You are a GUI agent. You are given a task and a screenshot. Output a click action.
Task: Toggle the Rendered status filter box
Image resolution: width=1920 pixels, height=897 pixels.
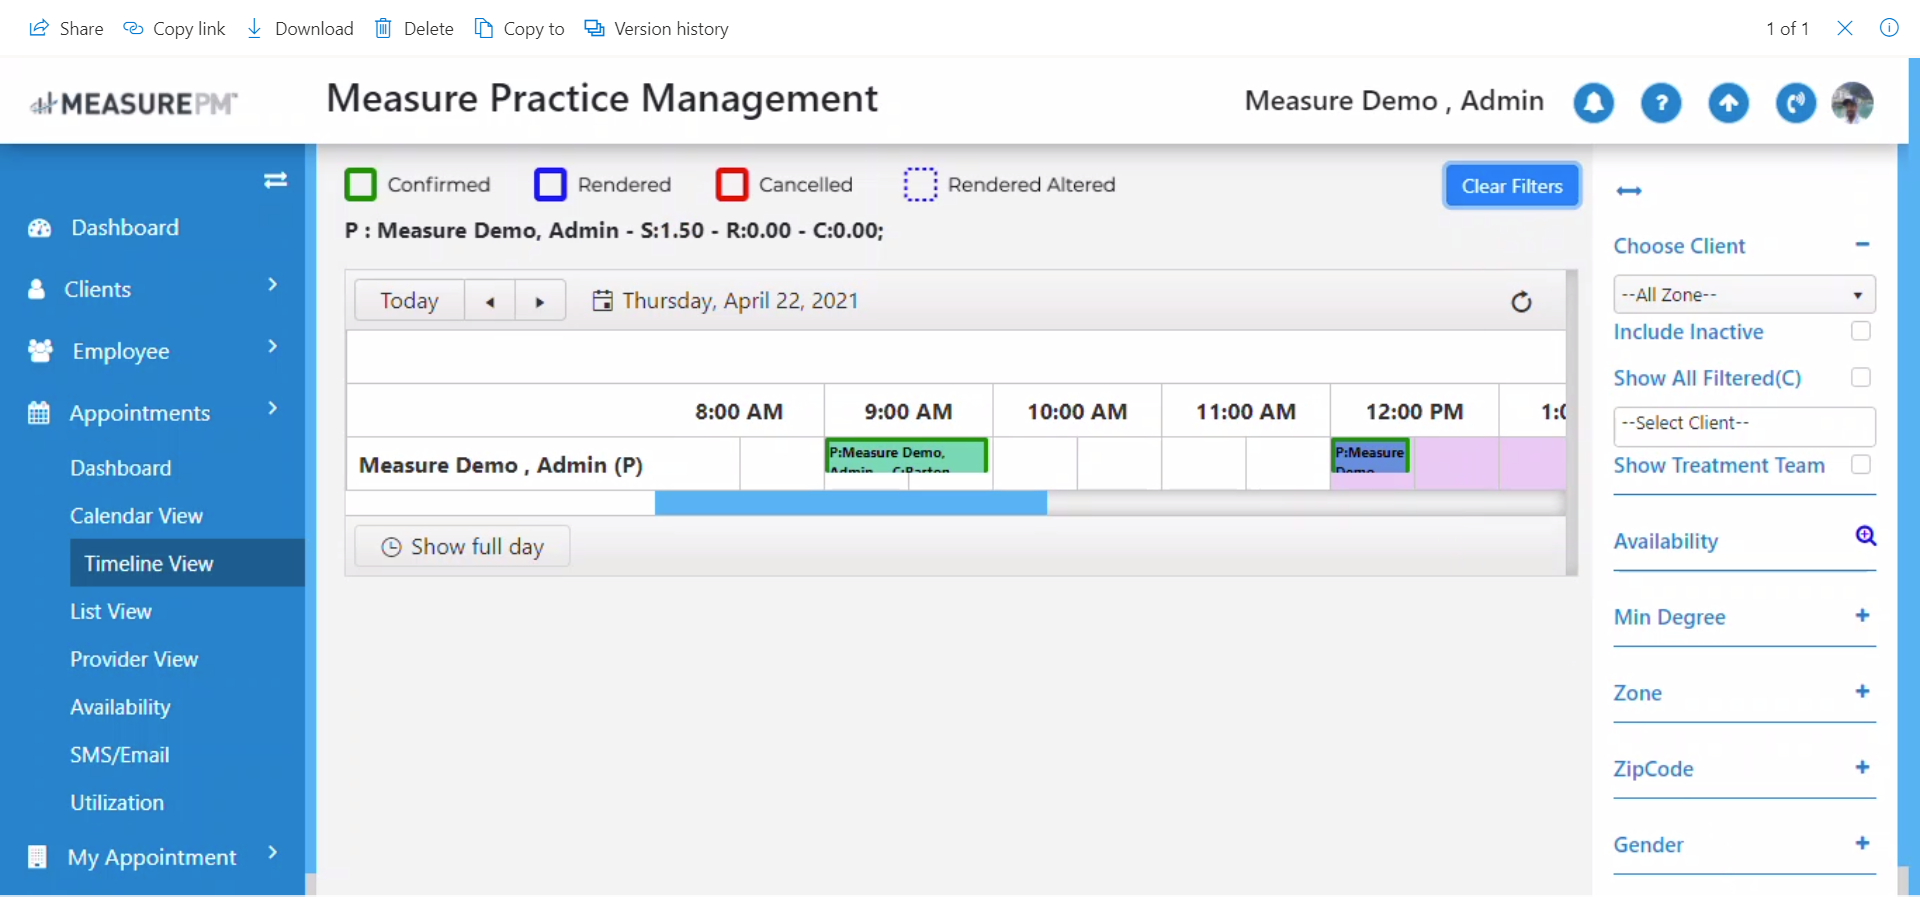click(x=550, y=185)
